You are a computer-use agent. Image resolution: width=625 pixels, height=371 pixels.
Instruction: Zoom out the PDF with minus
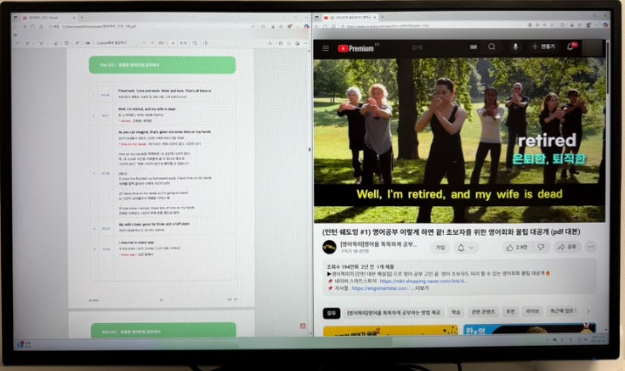point(143,43)
